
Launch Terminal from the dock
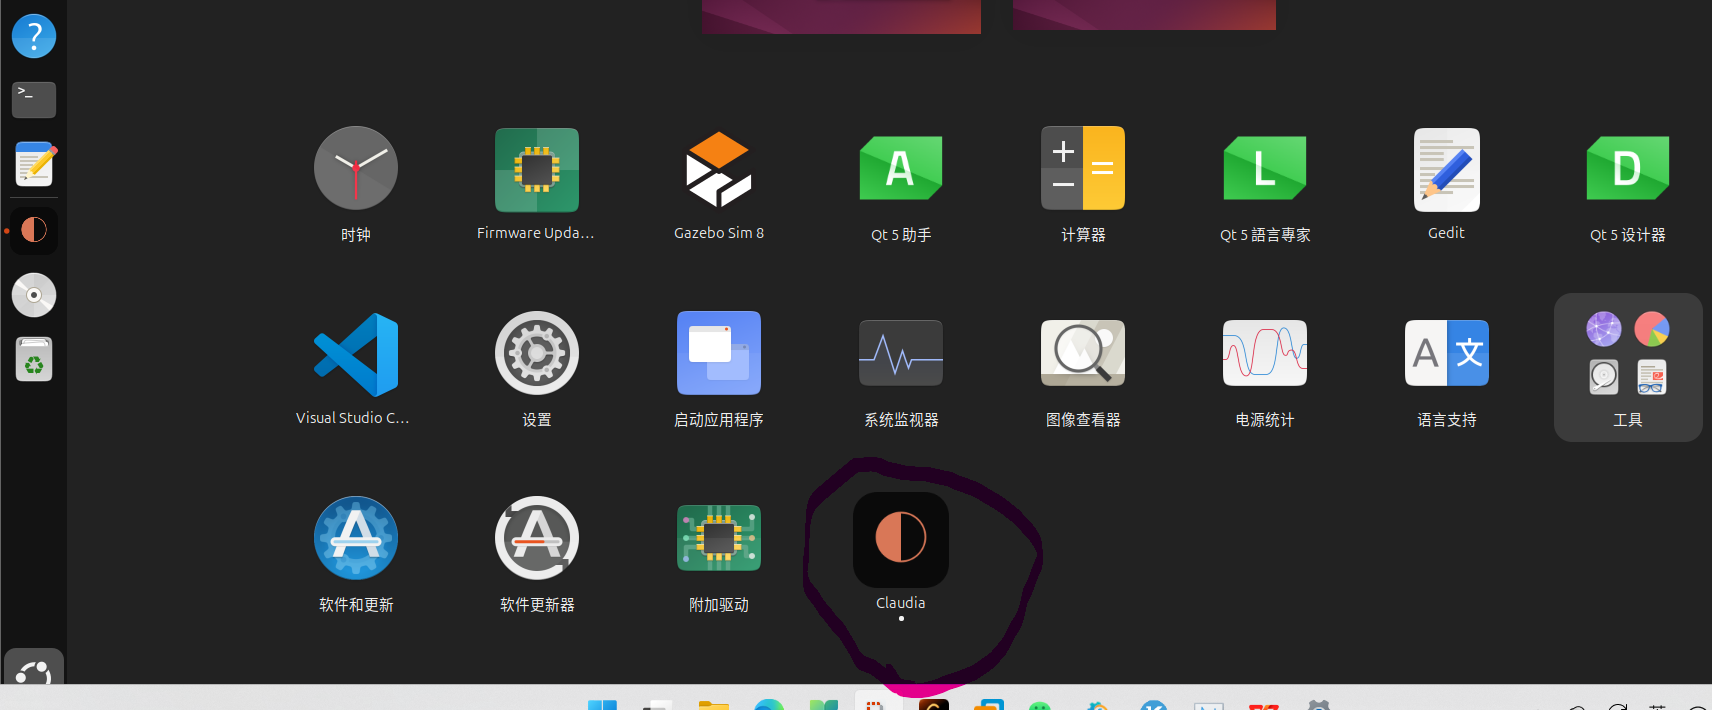pyautogui.click(x=34, y=100)
